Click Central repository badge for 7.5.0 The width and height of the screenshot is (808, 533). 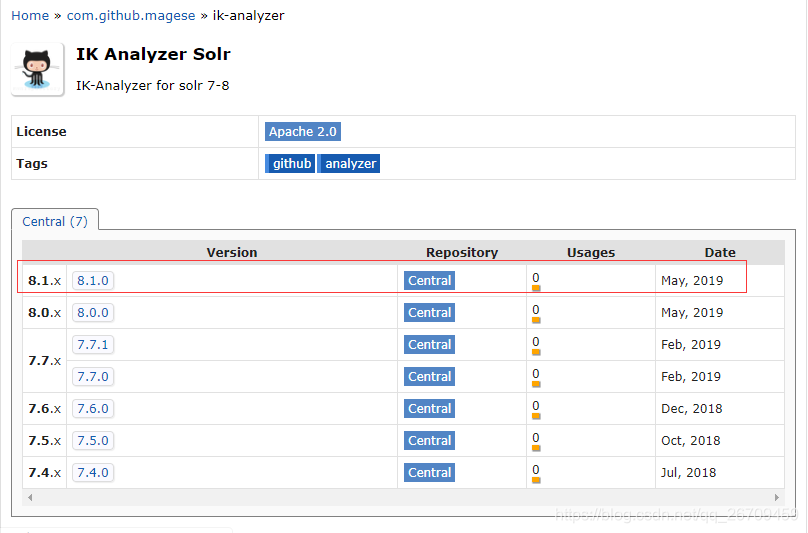[x=429, y=440]
